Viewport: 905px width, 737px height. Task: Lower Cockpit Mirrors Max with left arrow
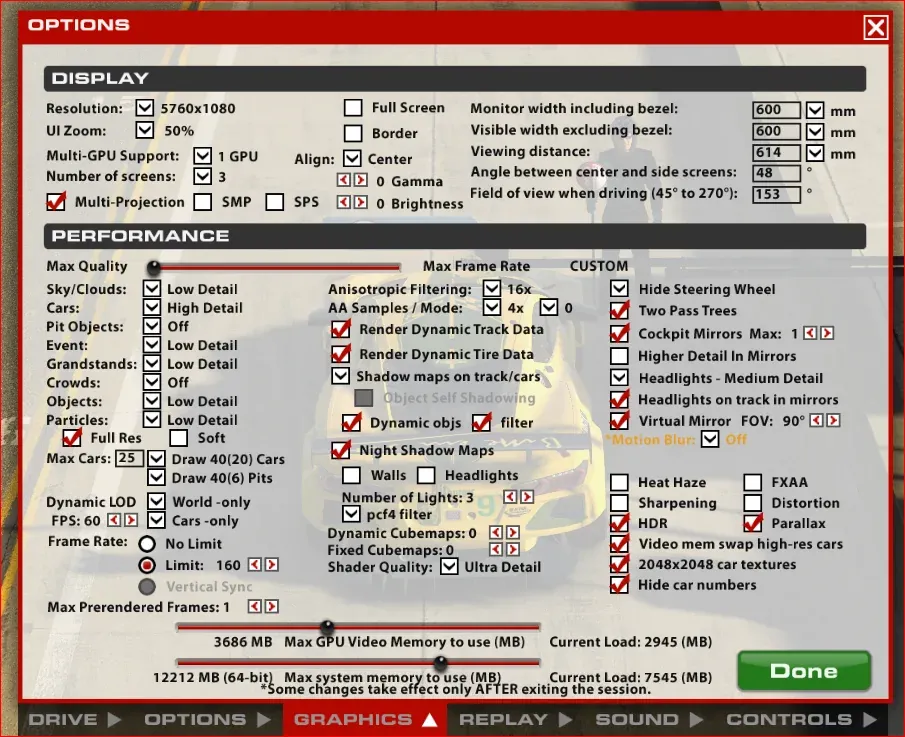810,333
